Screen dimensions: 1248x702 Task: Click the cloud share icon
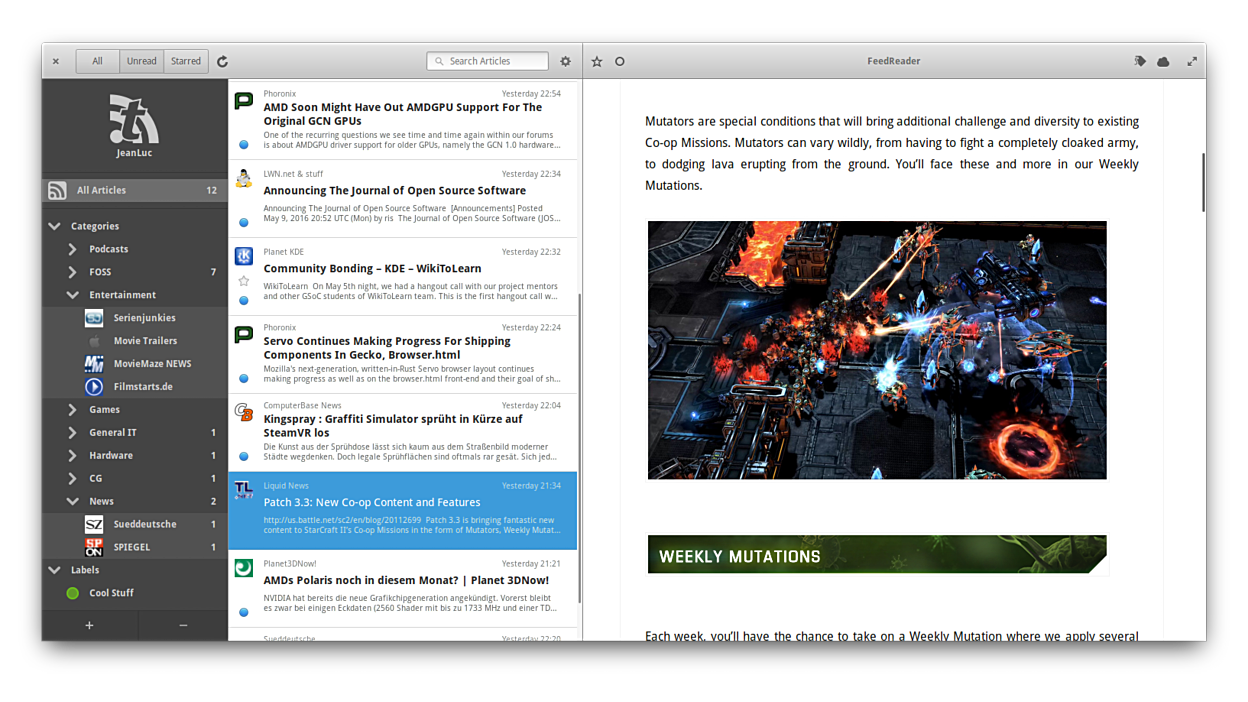click(1163, 61)
